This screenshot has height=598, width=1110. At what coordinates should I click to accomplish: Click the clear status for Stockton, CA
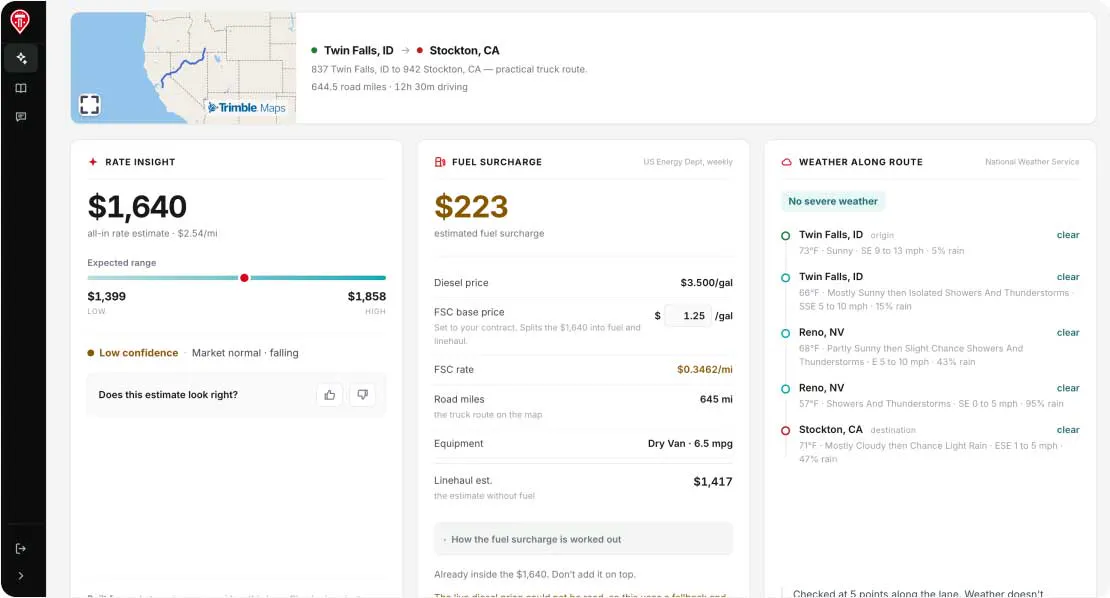tap(1068, 430)
